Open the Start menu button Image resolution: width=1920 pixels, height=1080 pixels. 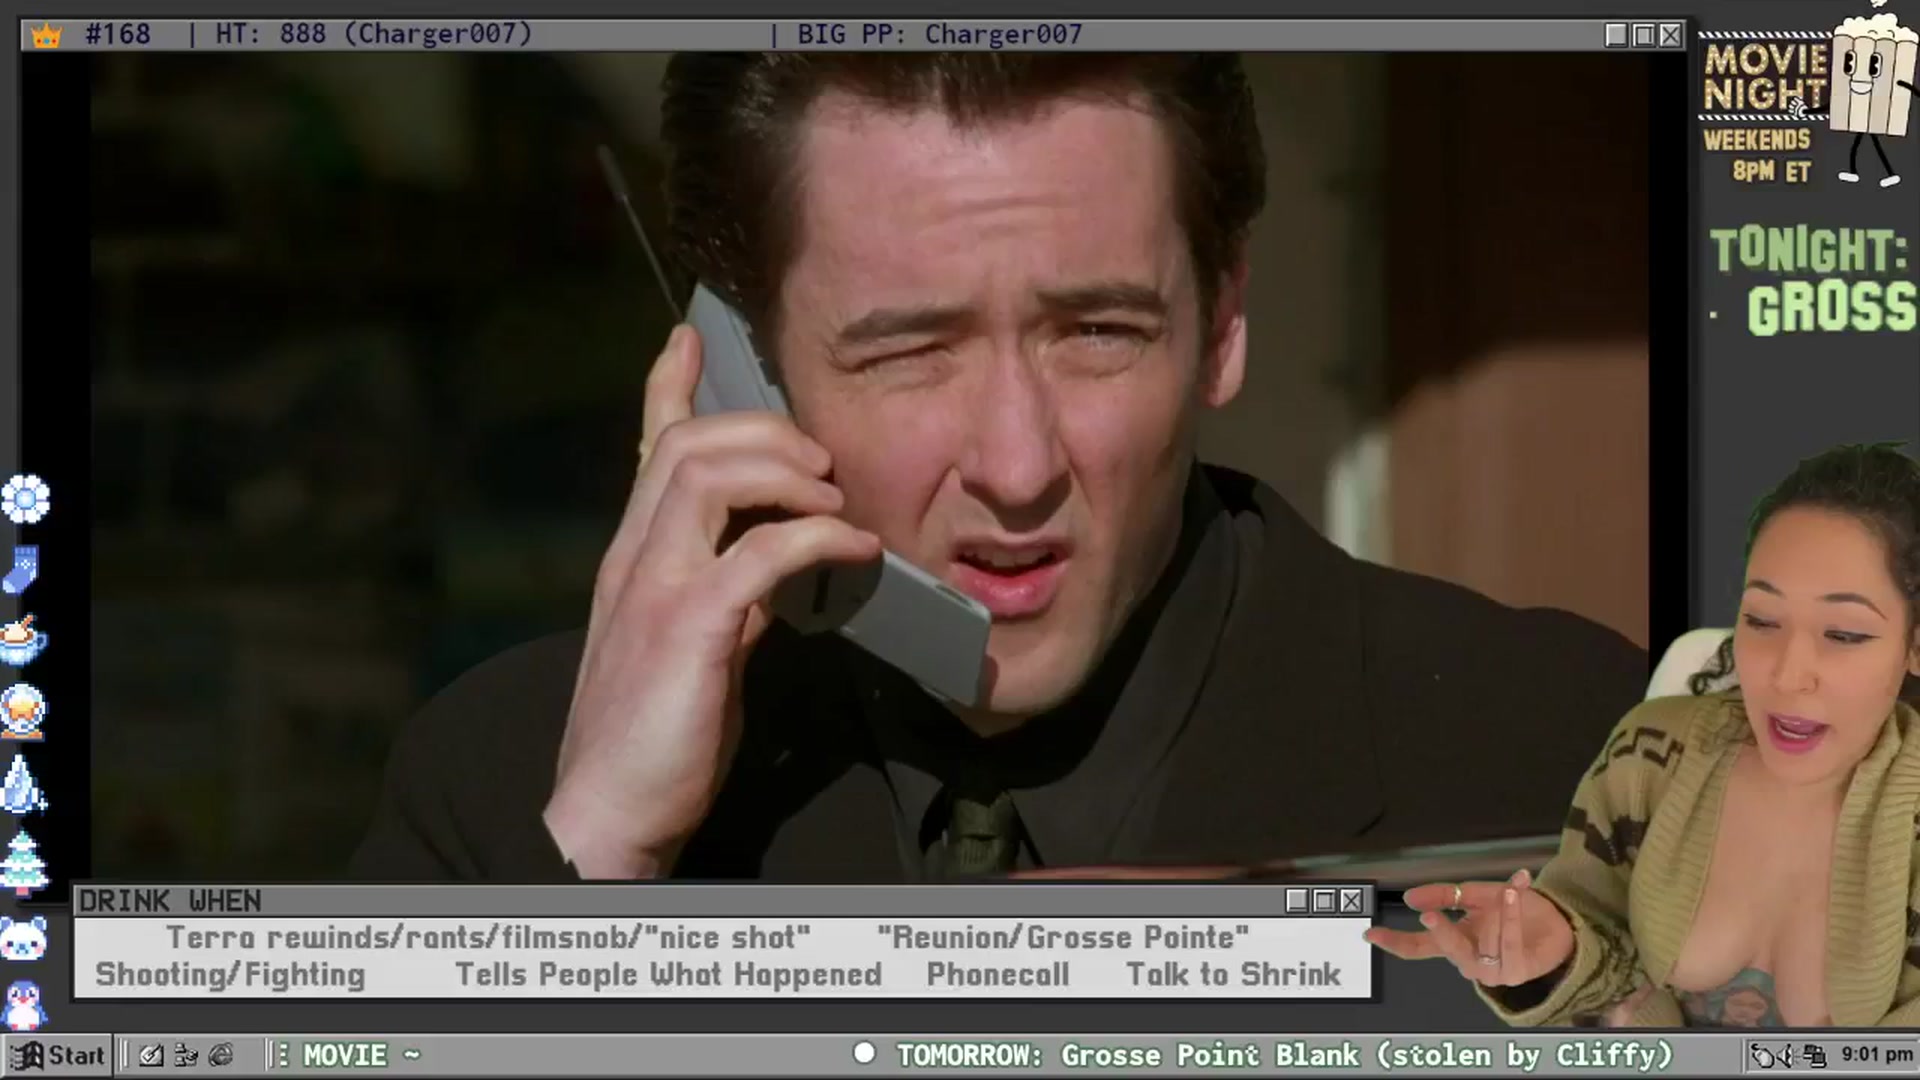pos(58,1055)
